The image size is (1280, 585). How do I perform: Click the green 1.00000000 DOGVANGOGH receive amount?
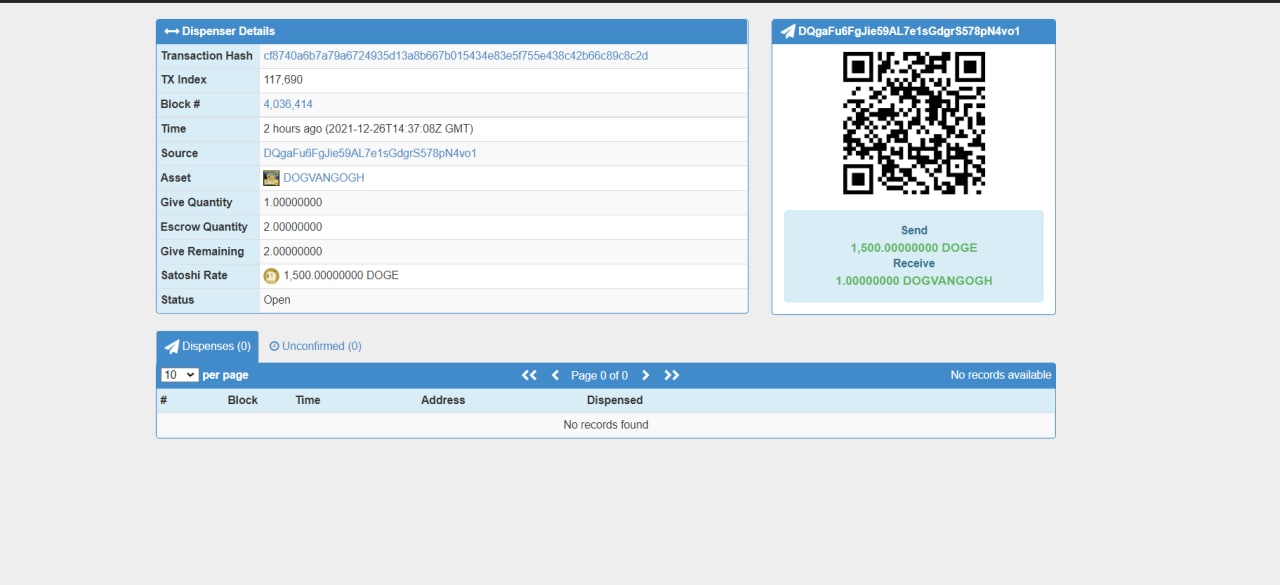click(914, 281)
